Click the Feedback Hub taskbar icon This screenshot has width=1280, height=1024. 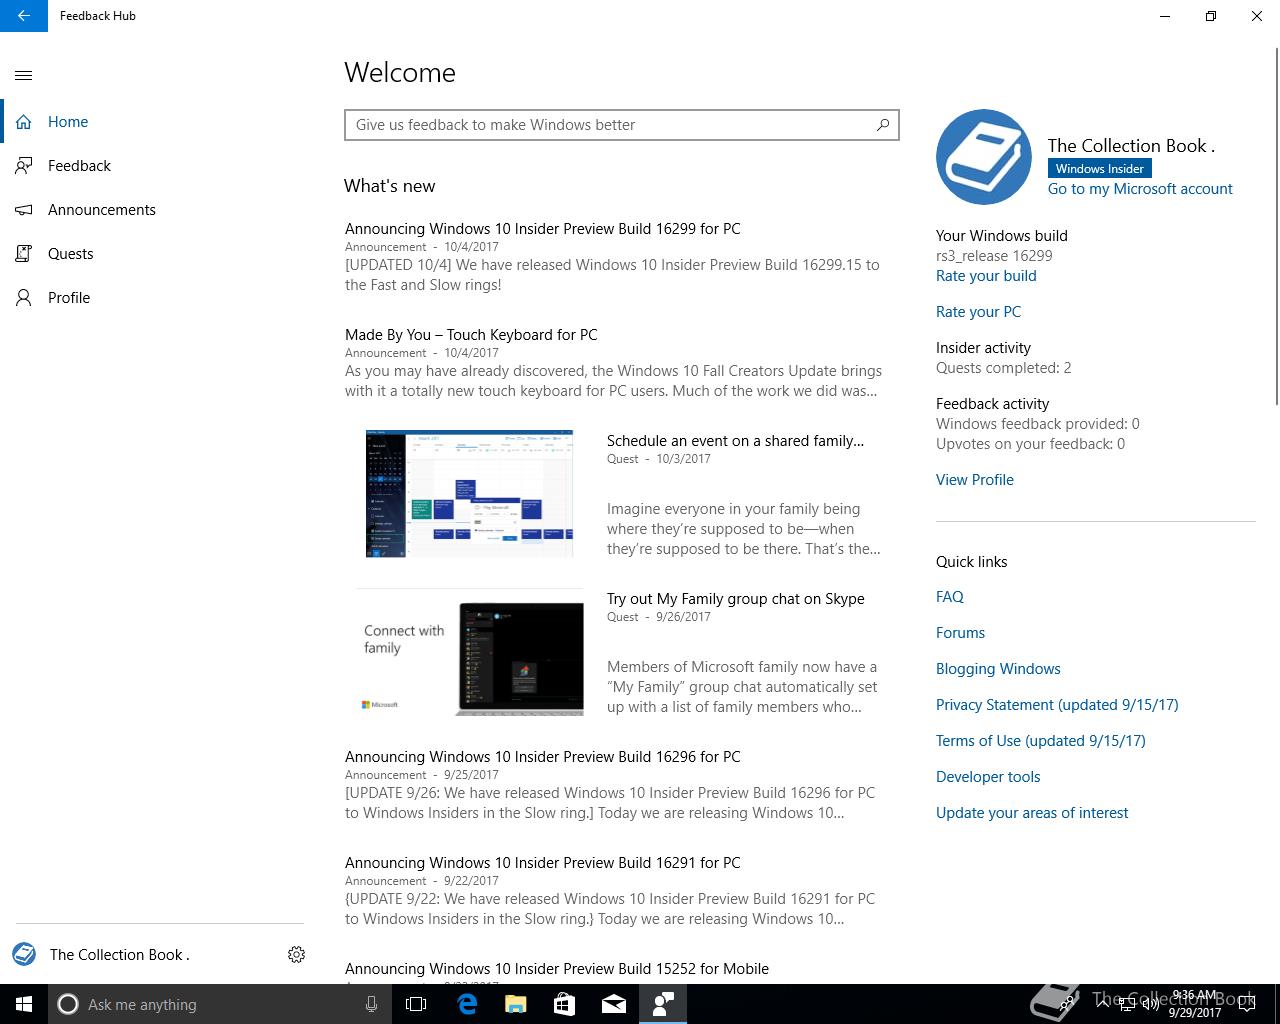663,1004
